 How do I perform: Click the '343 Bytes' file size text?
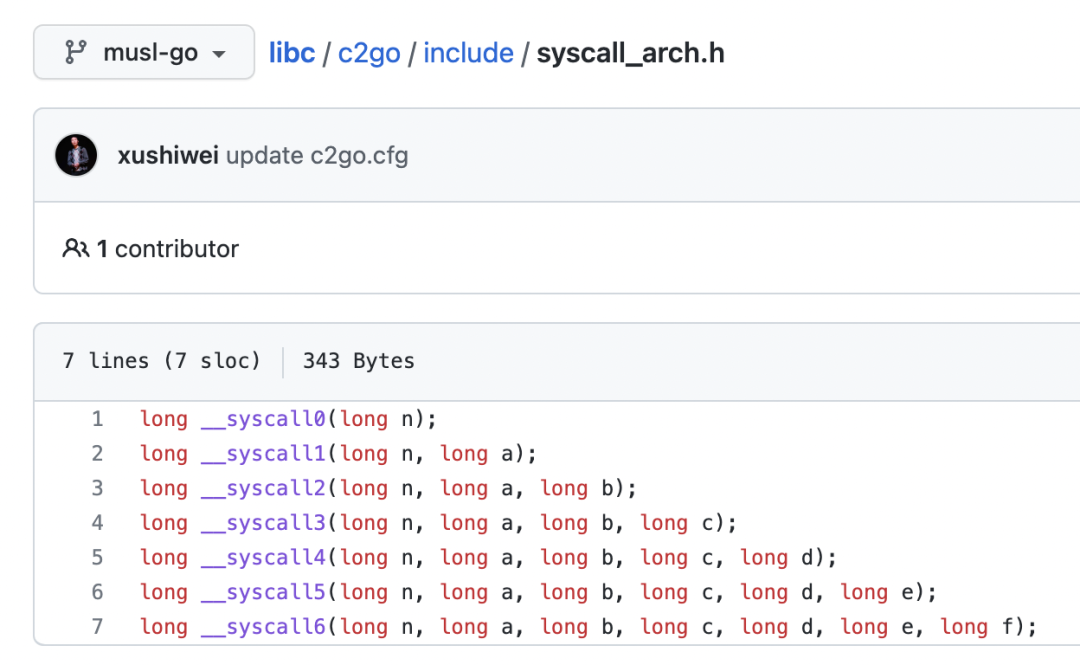pos(359,361)
